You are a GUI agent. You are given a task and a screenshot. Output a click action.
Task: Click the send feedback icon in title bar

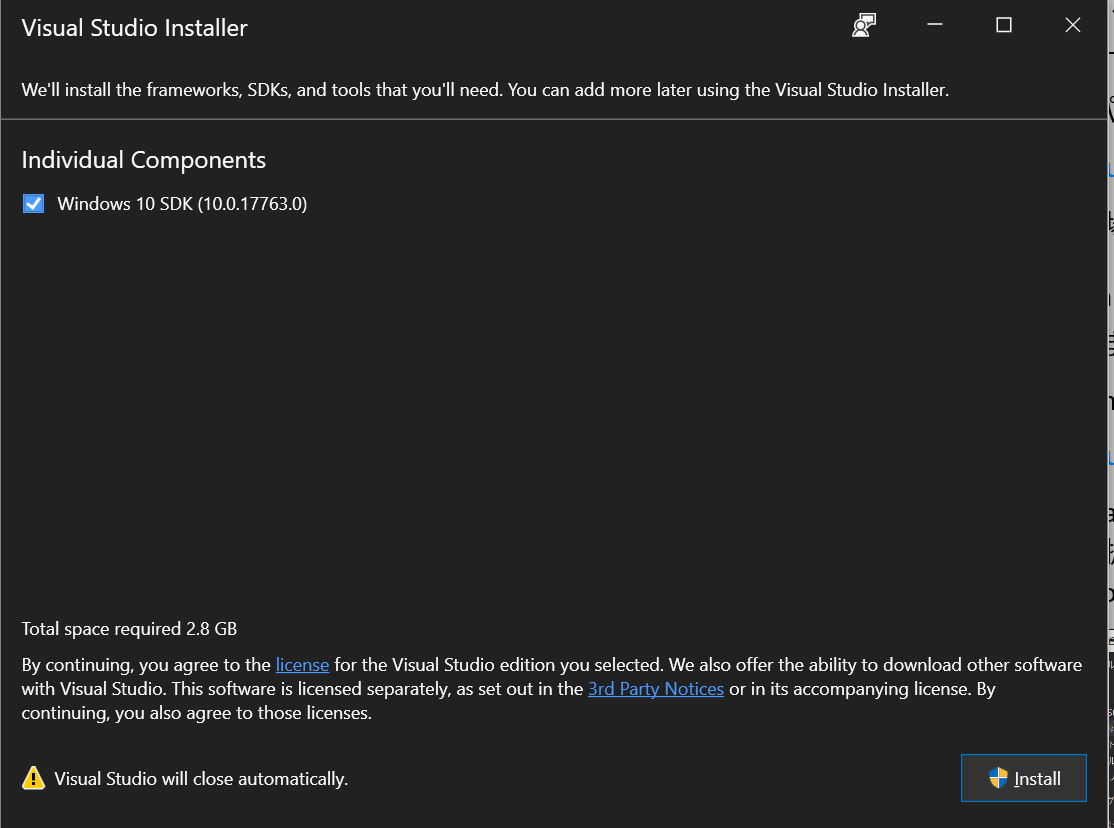[x=864, y=26]
